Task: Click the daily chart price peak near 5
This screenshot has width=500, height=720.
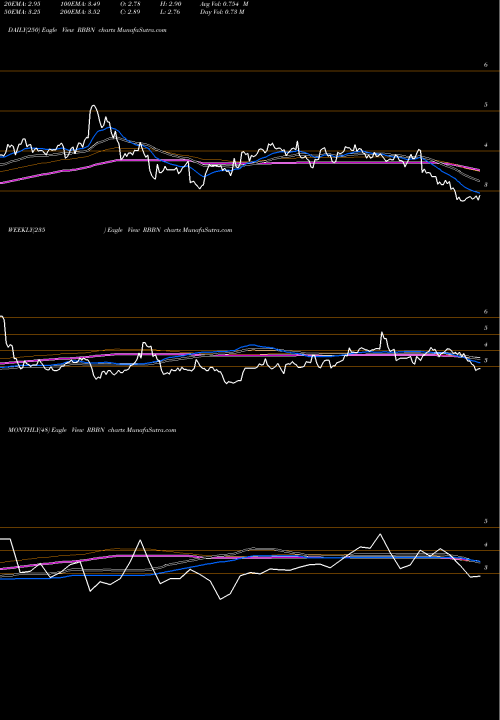Action: click(x=93, y=107)
